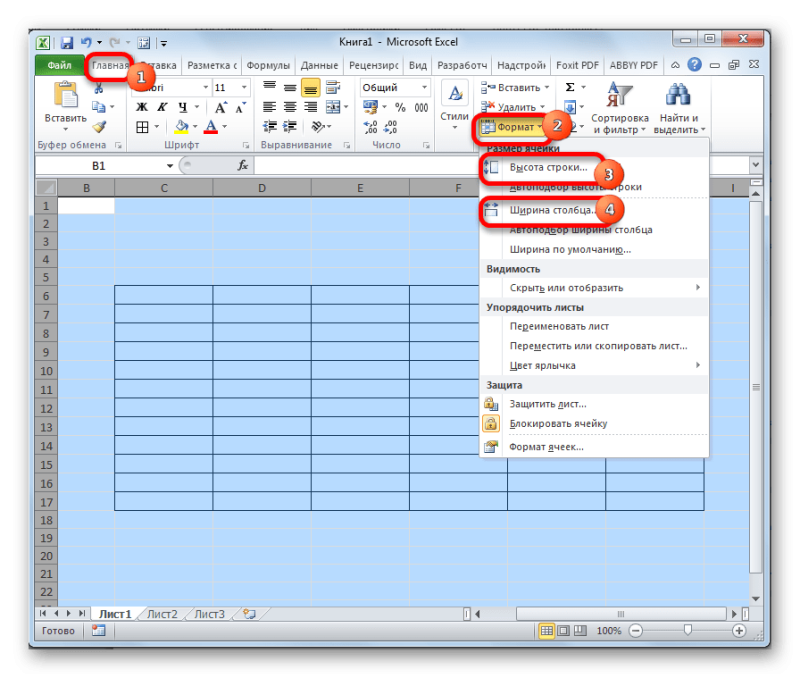Toggle wrap text button
The height and width of the screenshot is (678, 800).
[x=333, y=87]
